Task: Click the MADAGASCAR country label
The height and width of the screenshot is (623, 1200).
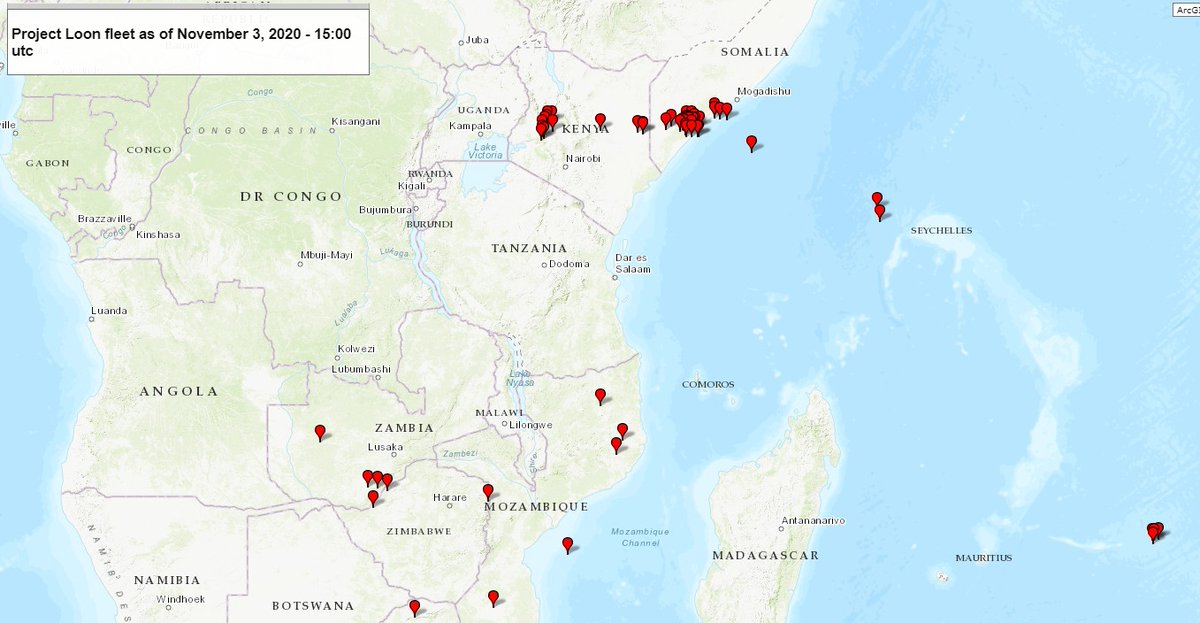Action: coord(766,555)
